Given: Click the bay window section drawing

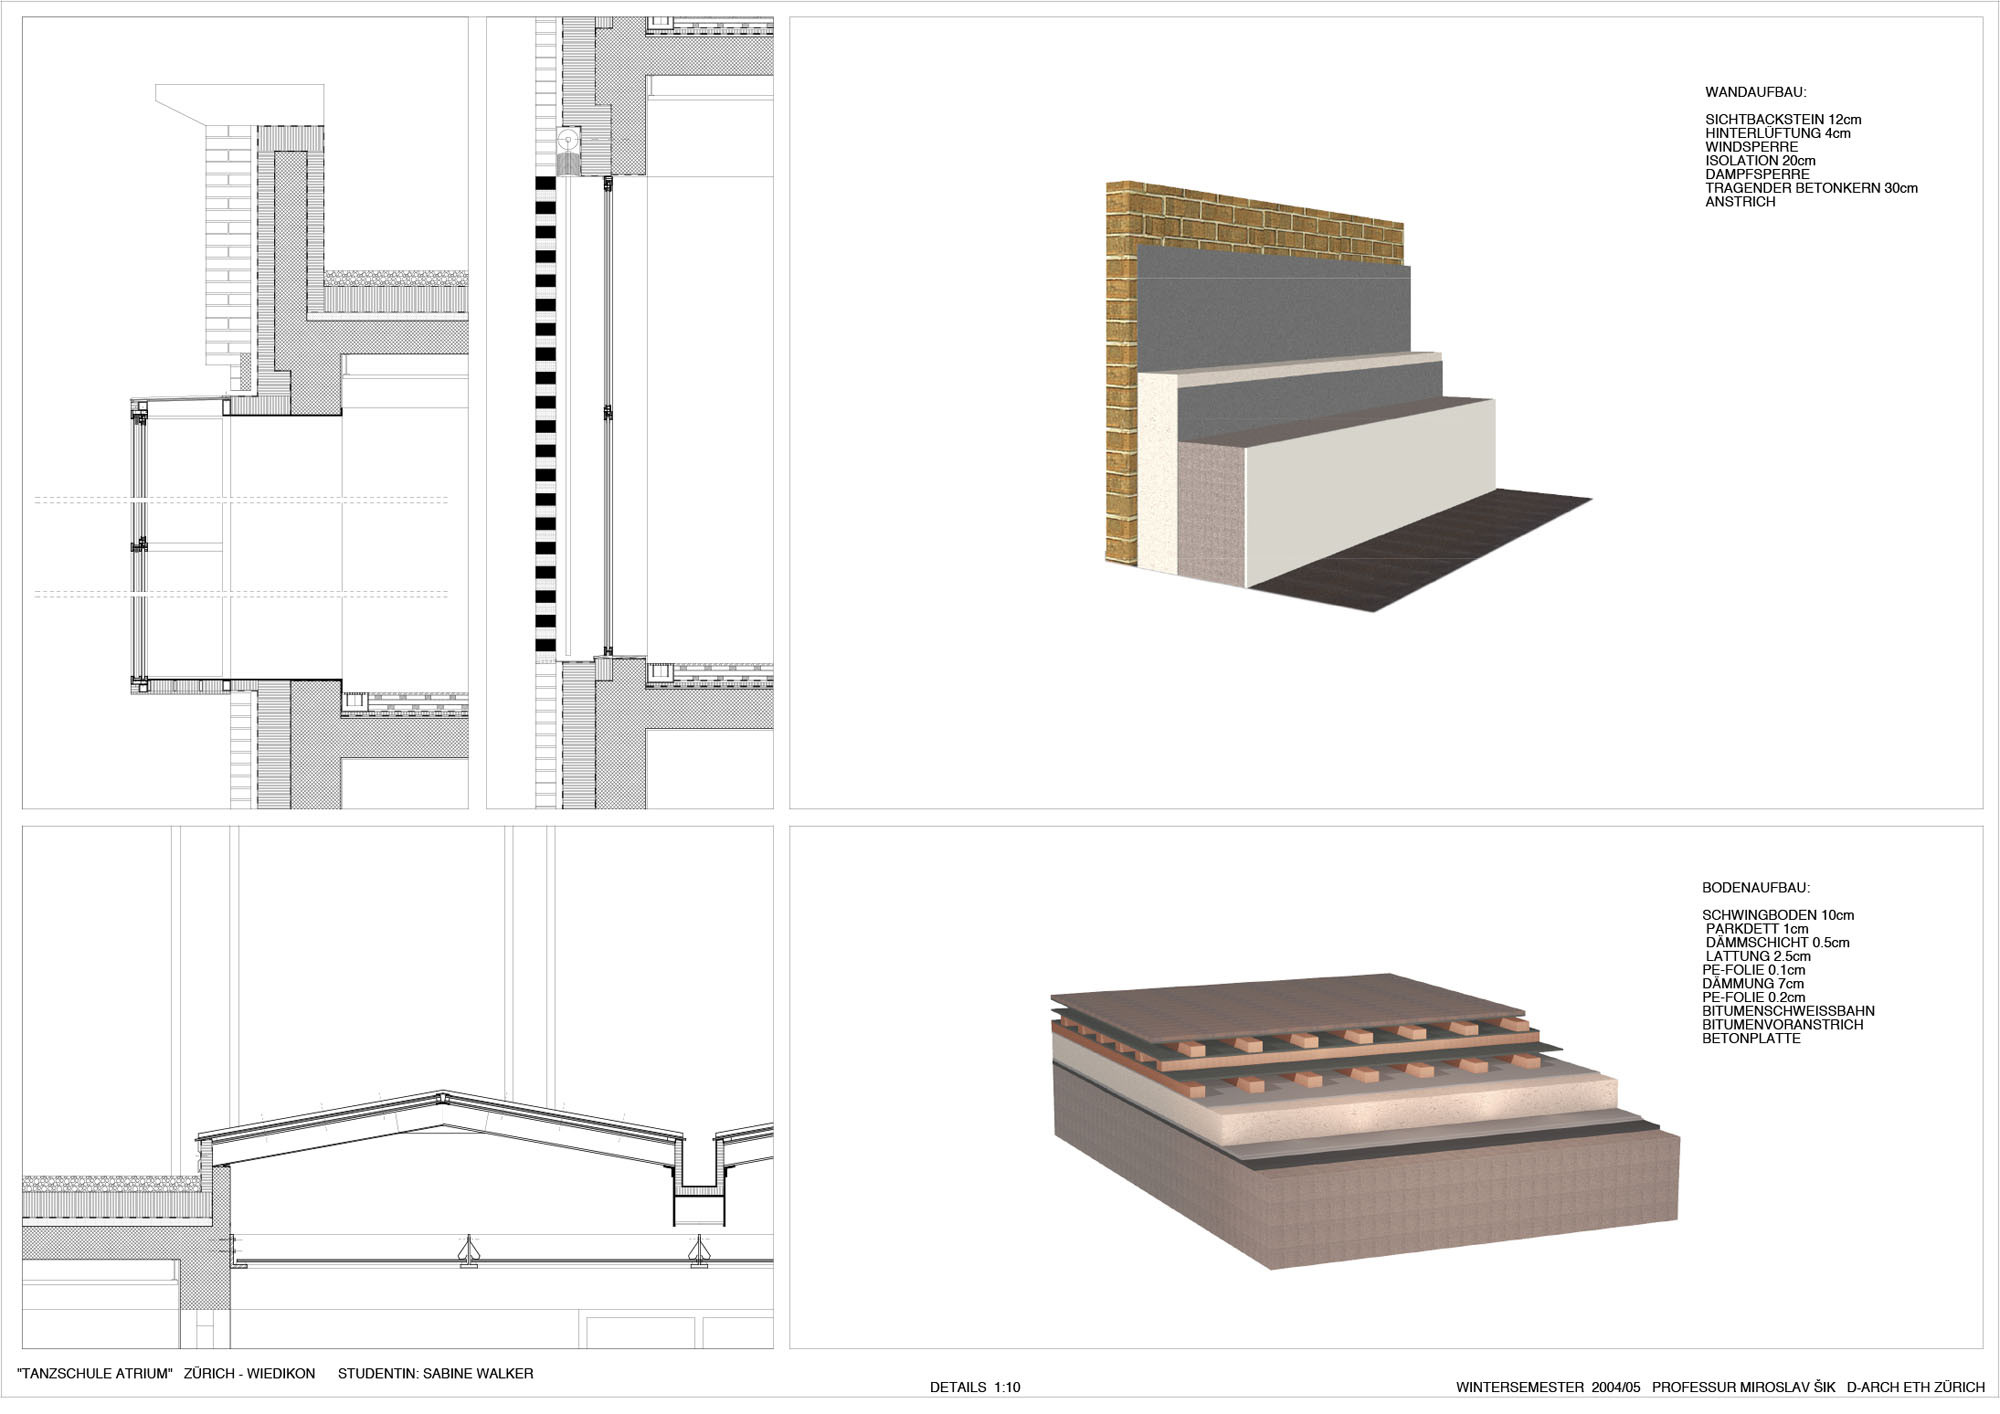Looking at the screenshot, I should click(245, 412).
